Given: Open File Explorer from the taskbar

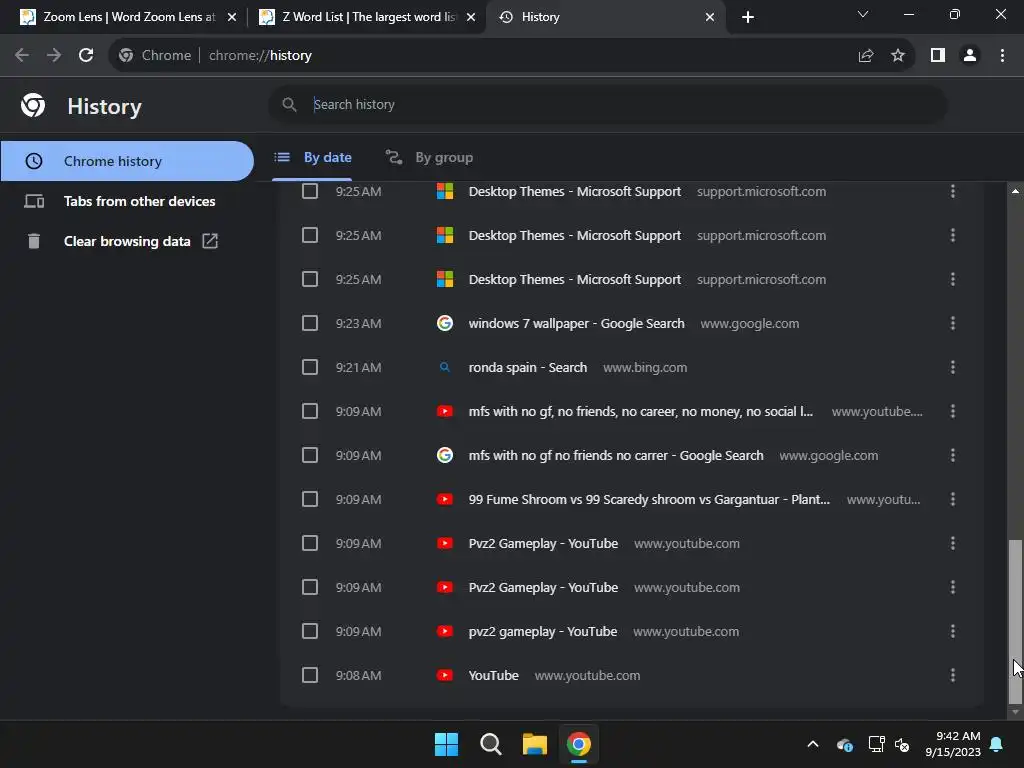Looking at the screenshot, I should (x=535, y=744).
